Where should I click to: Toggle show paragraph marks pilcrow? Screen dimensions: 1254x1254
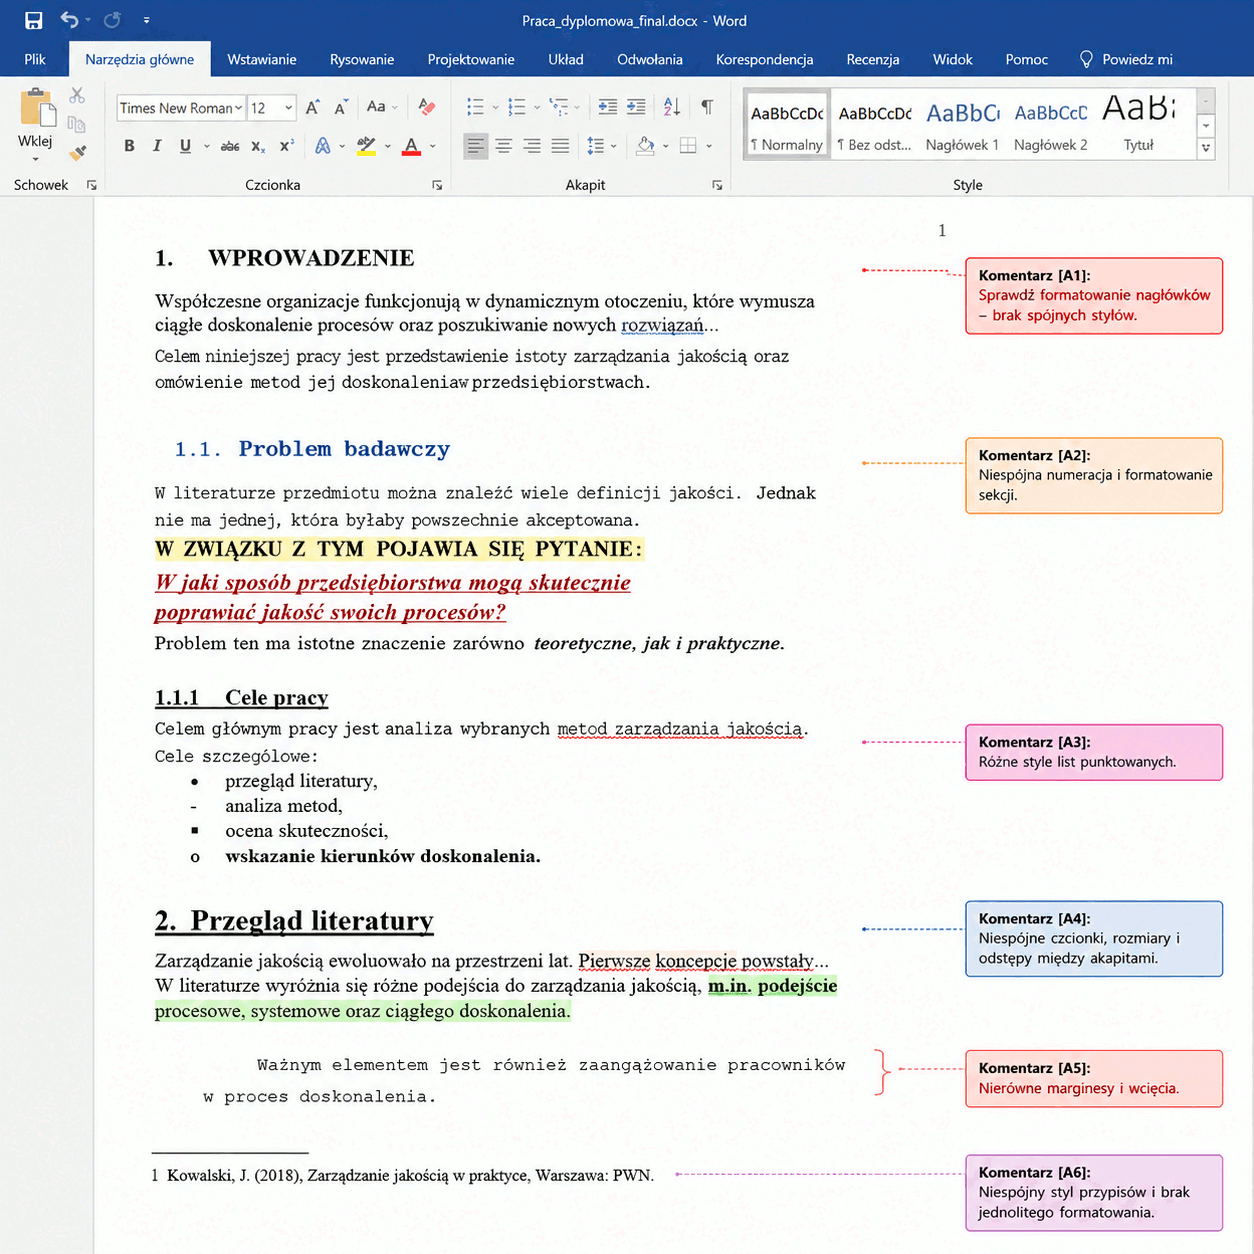click(x=707, y=107)
